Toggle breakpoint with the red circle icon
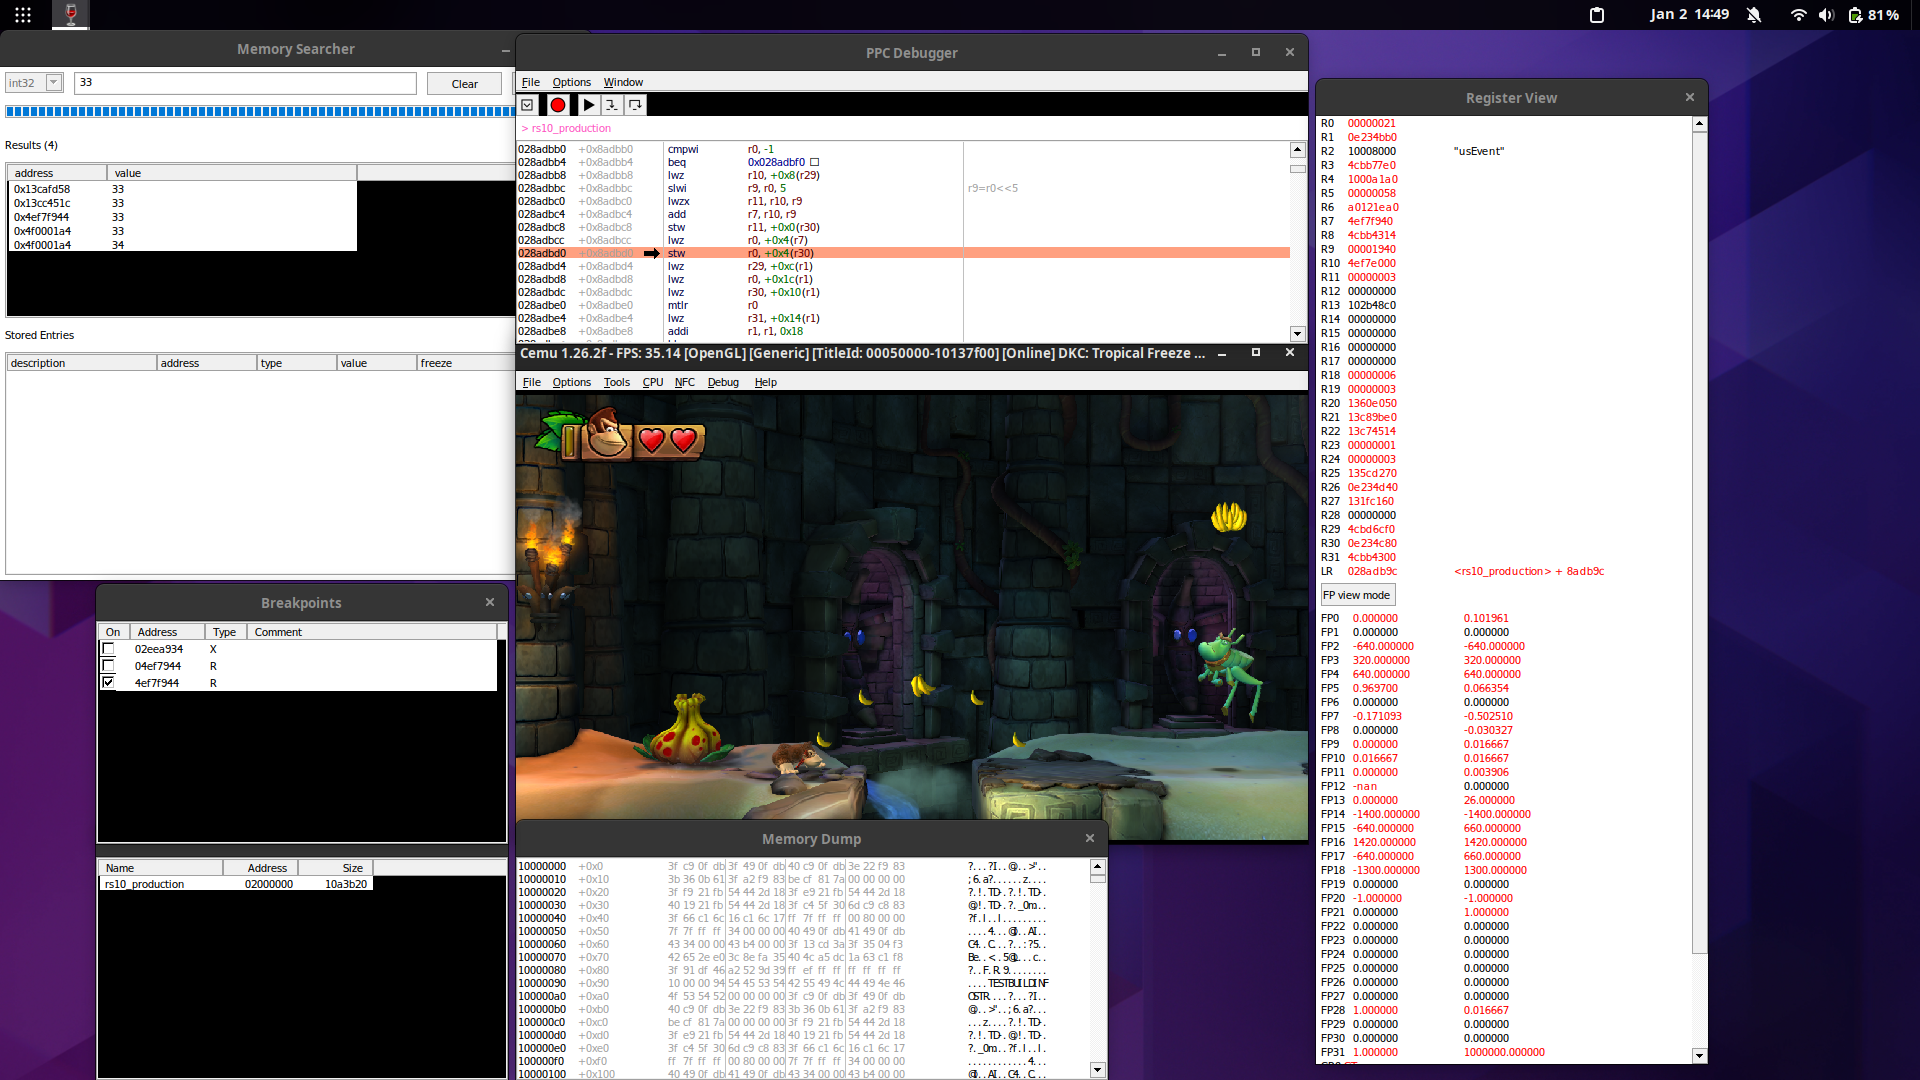Viewport: 1920px width, 1080px height. pyautogui.click(x=558, y=105)
